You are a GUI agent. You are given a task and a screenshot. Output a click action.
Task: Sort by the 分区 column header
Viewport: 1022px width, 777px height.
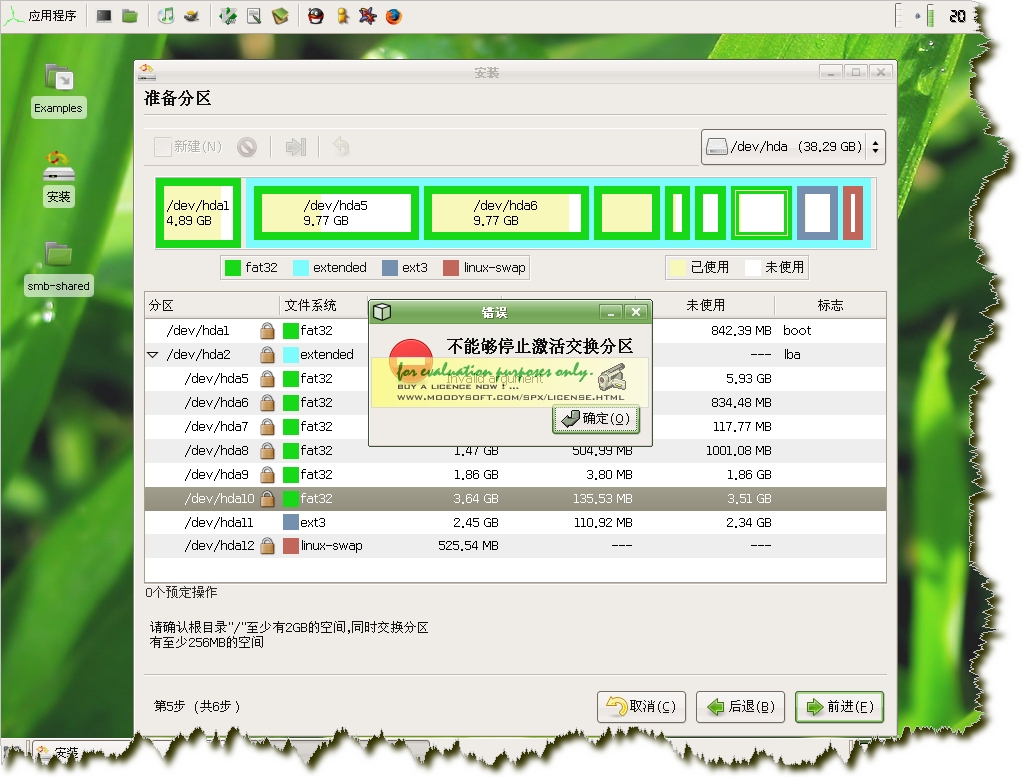point(212,305)
